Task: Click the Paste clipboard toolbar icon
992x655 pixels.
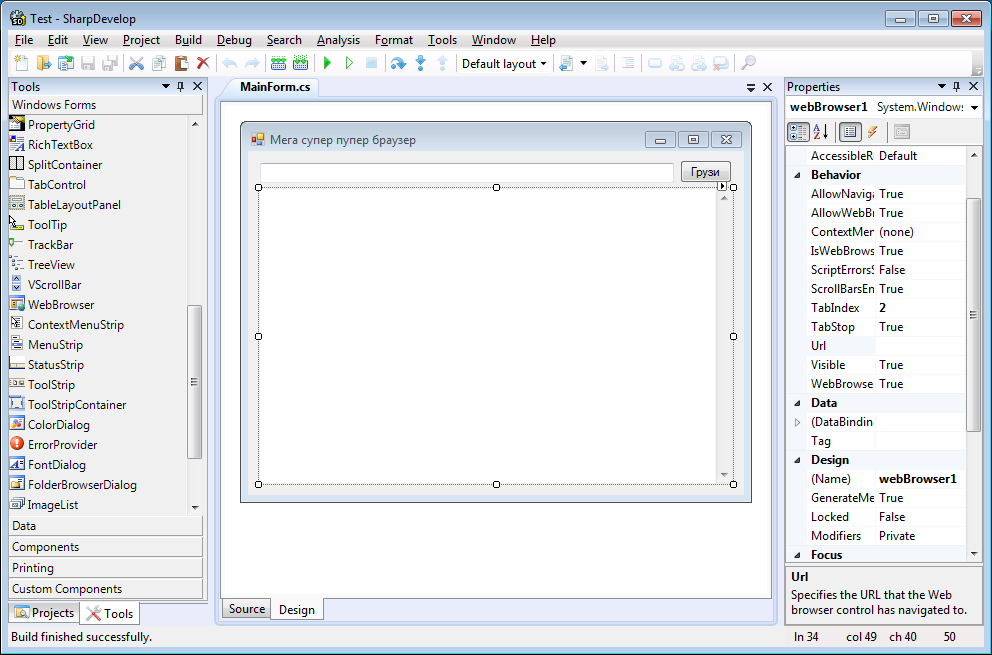Action: (181, 63)
